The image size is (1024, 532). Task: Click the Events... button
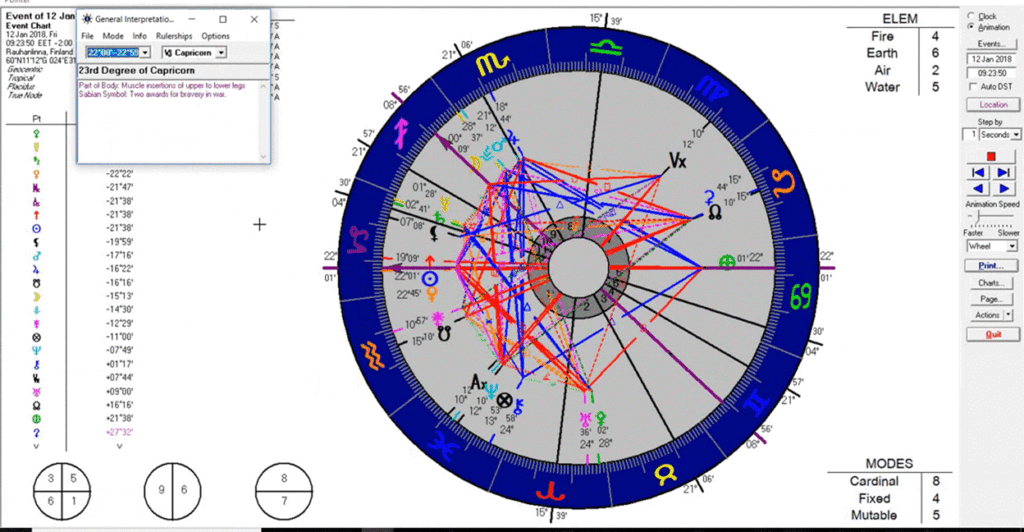[991, 44]
